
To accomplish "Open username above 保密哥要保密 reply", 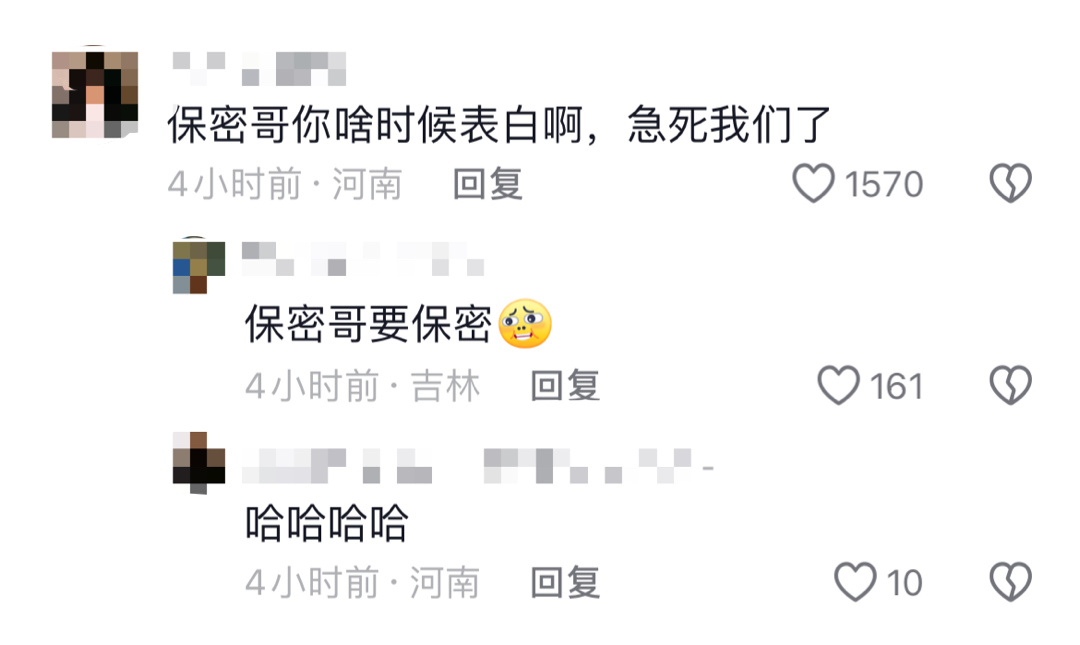I will point(363,258).
